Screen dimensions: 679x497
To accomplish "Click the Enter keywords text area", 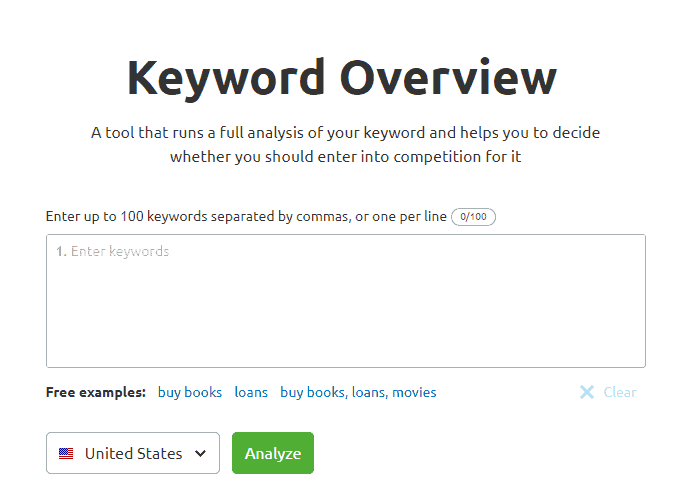I will 346,301.
